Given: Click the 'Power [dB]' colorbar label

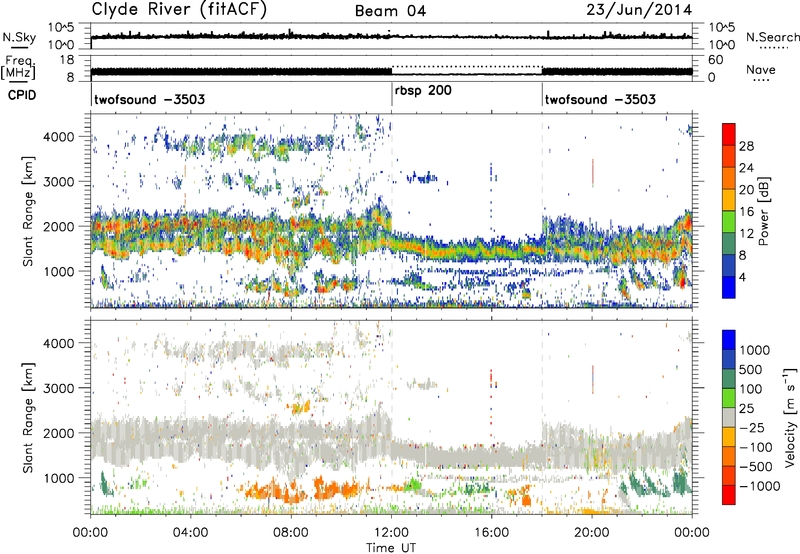Looking at the screenshot, I should click(763, 211).
